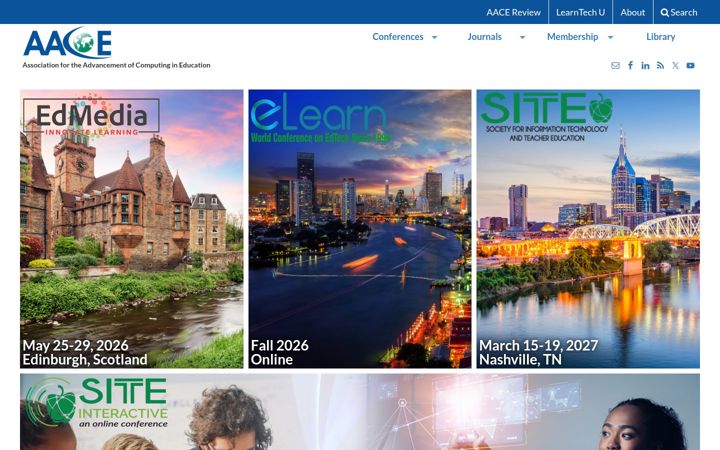Open the LinkedIn icon
The image size is (720, 450).
(x=645, y=65)
